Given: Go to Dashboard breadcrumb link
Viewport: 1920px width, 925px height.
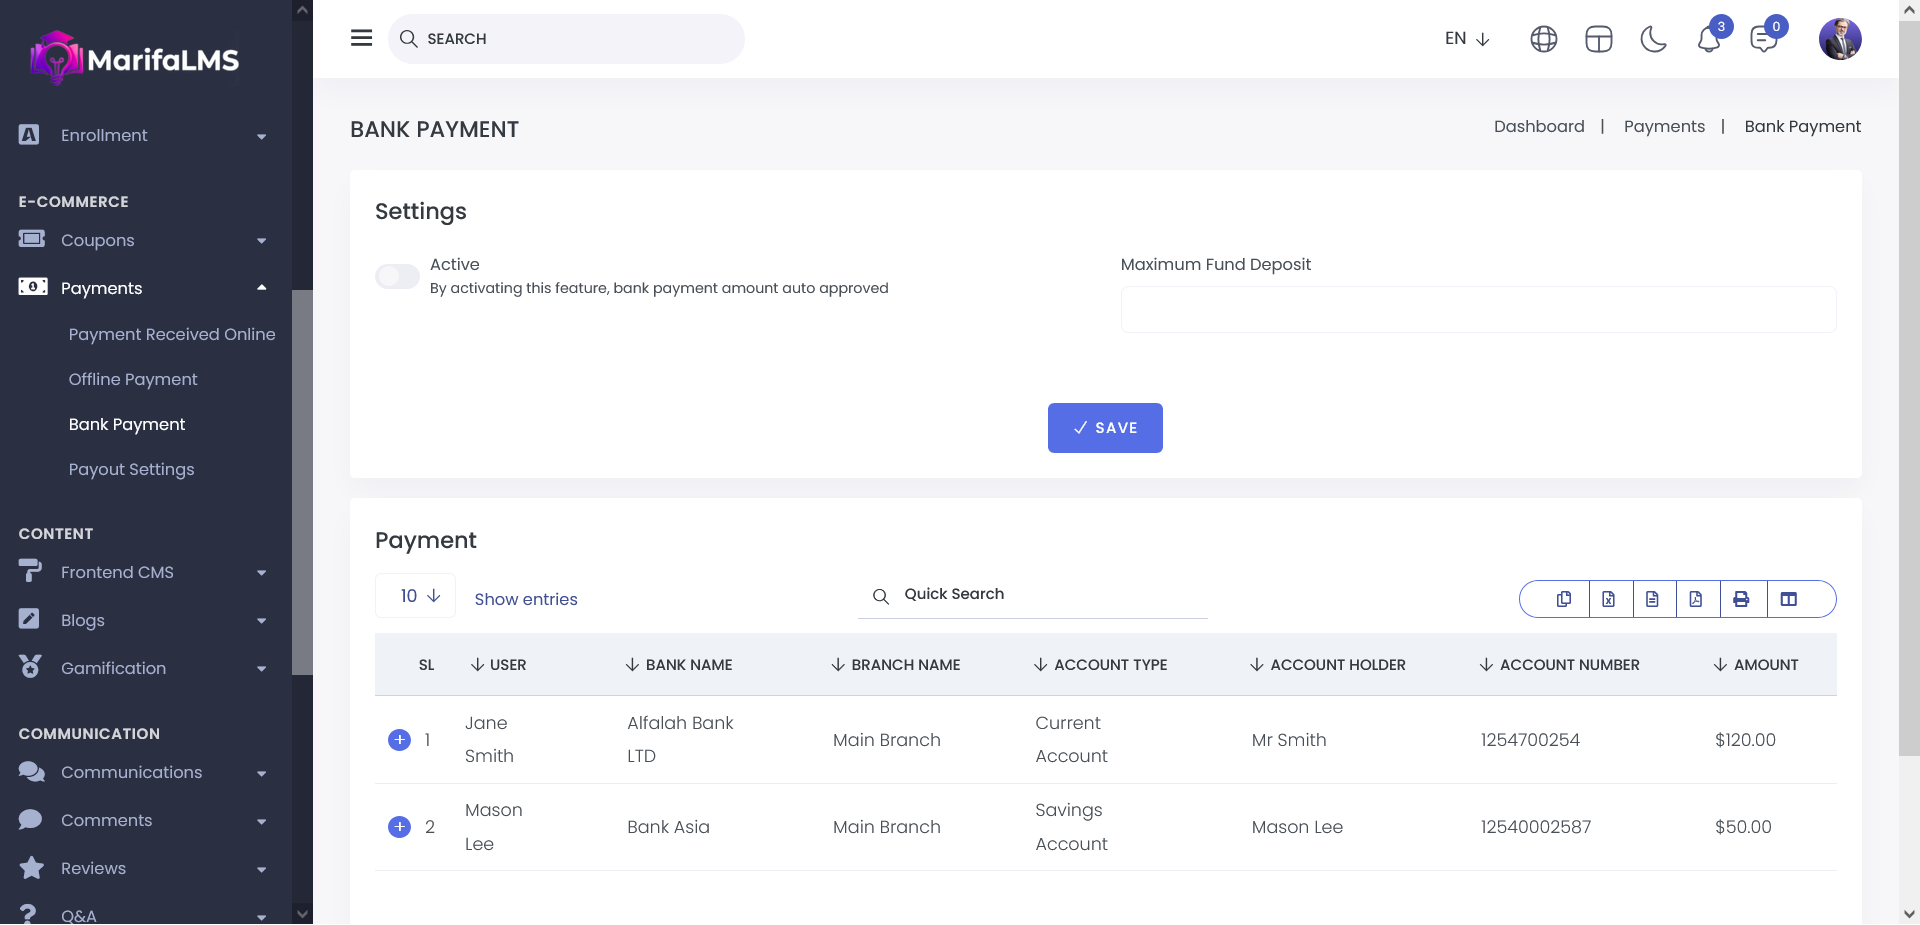Looking at the screenshot, I should [1539, 126].
